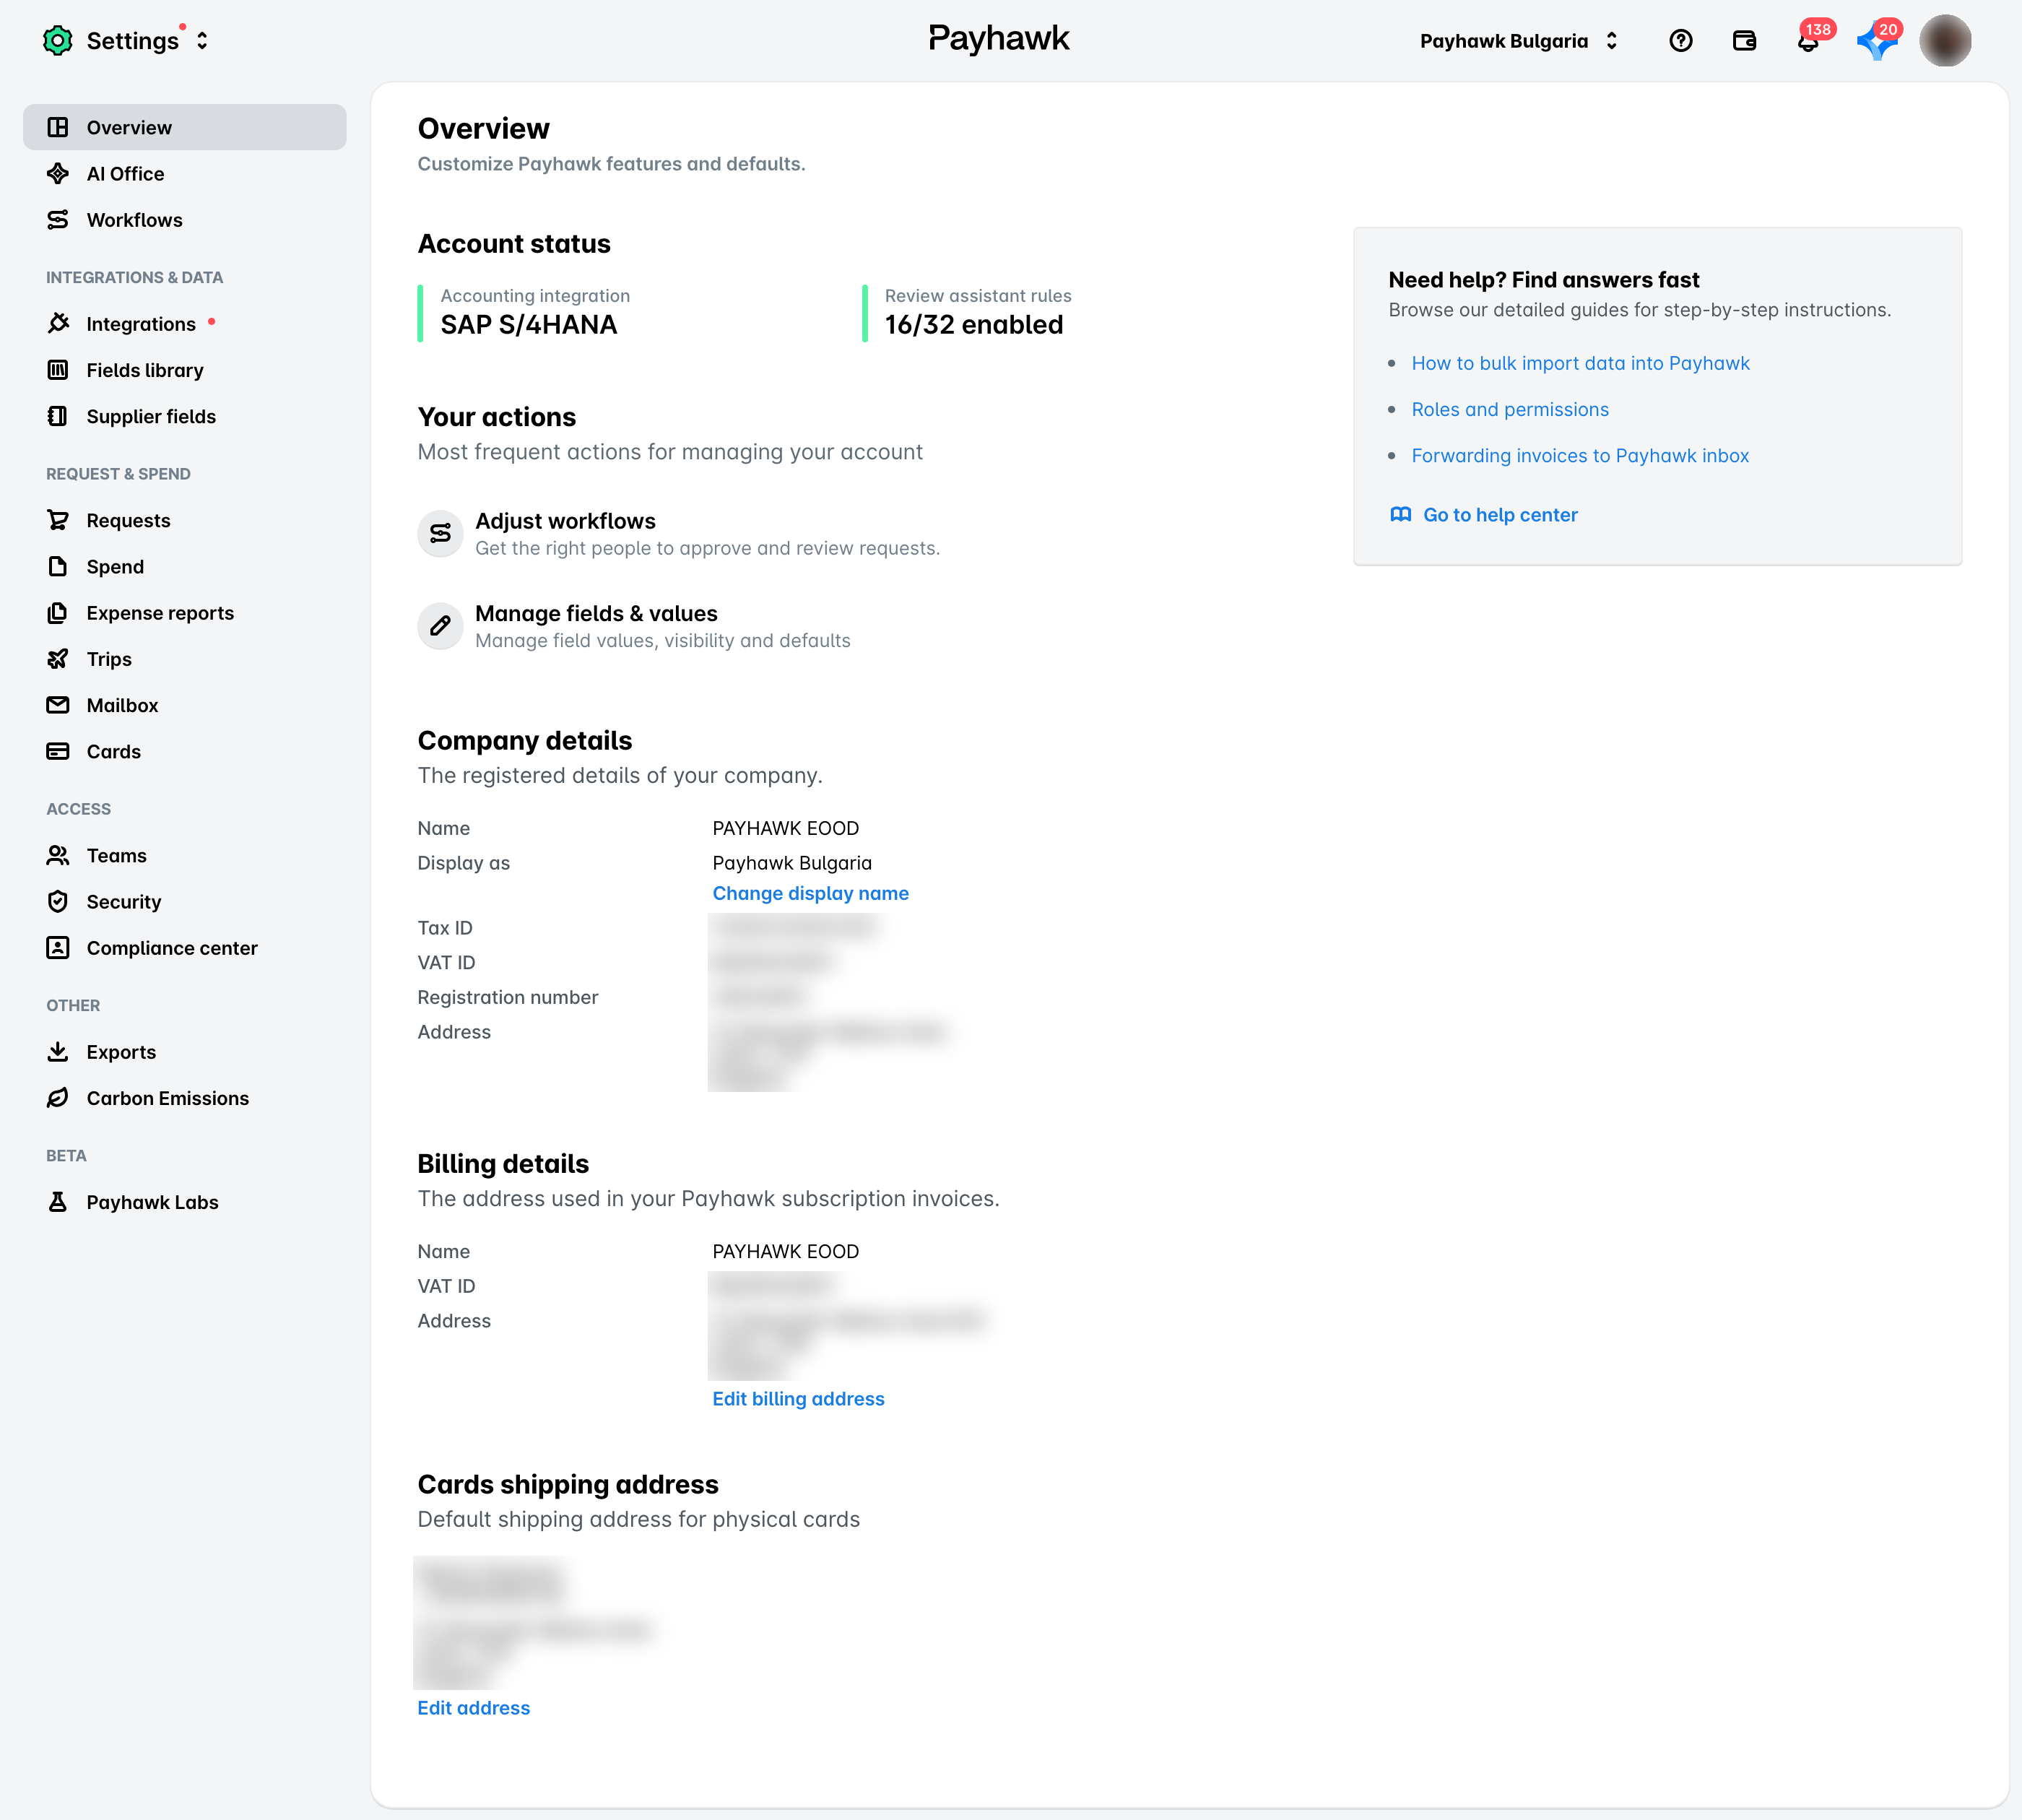Open AI Office menu item
The image size is (2022, 1820).
(185, 173)
